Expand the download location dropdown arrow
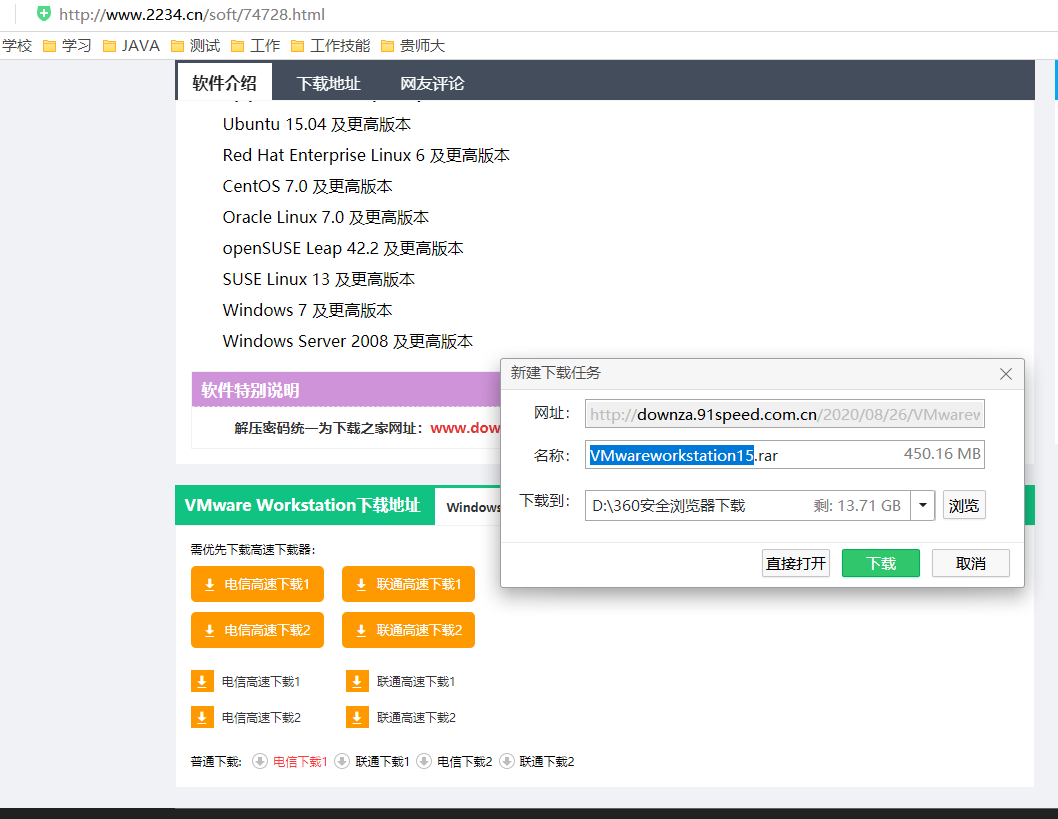Screen dimensions: 1058x819 922,505
